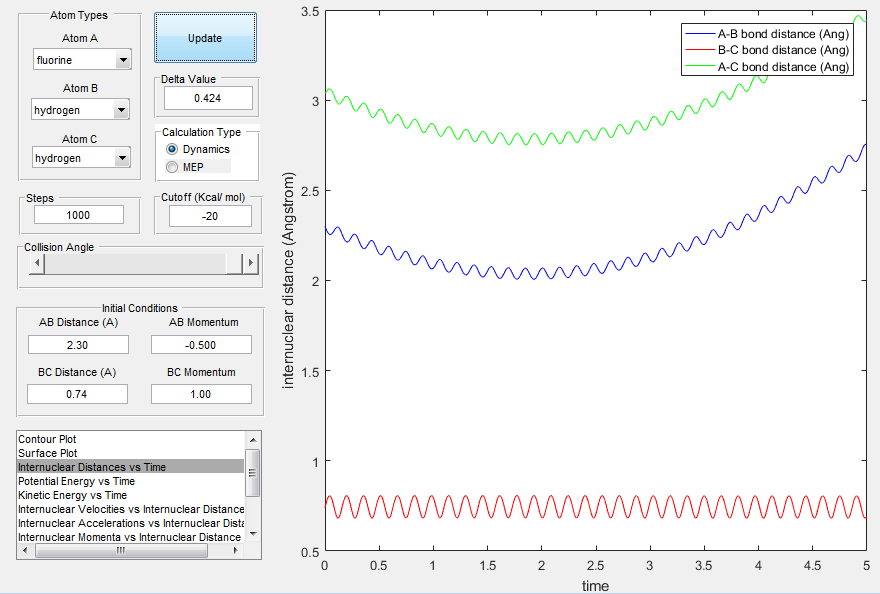Choose the MEP radio button

(172, 167)
